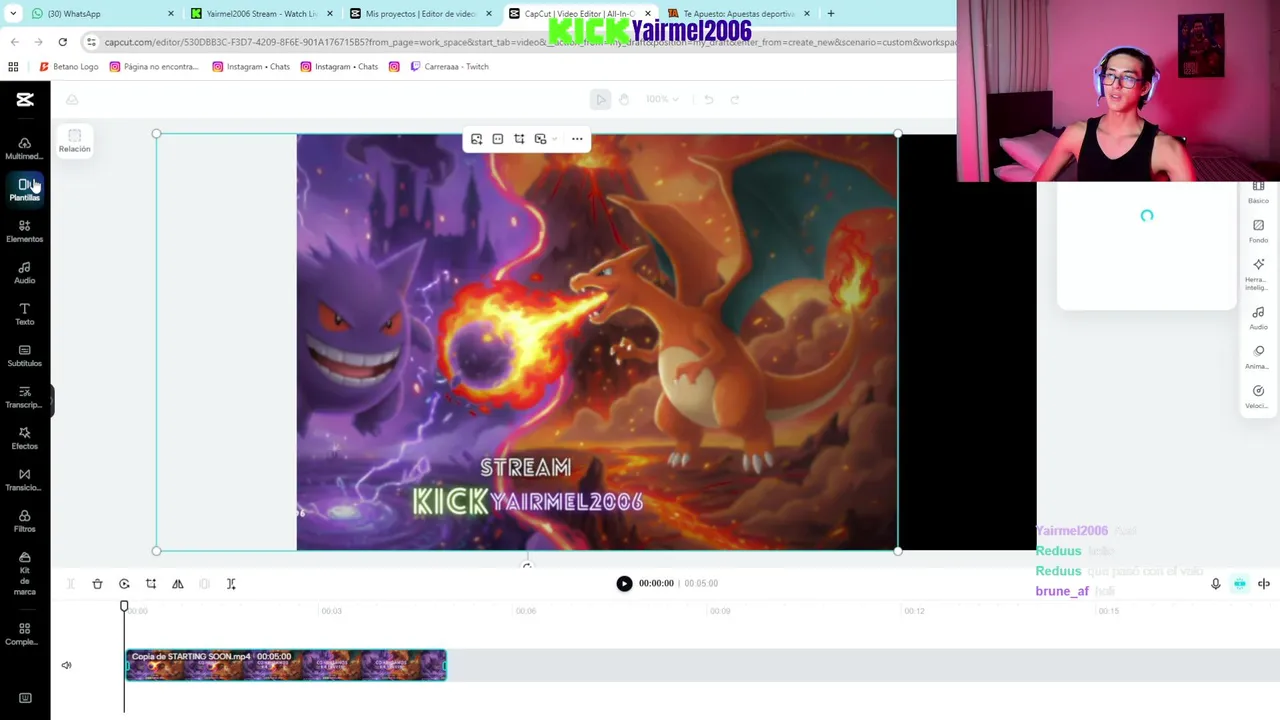Image resolution: width=1280 pixels, height=720 pixels.
Task: Click the split clip icon in timeline toolbar
Action: (x=70, y=584)
